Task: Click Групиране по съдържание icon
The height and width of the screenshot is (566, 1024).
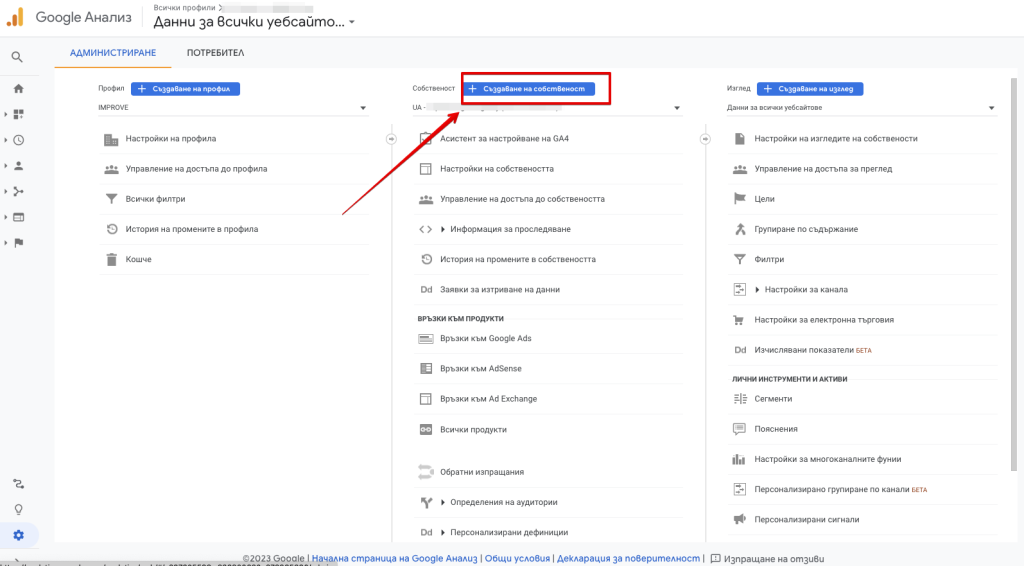Action: click(x=740, y=229)
